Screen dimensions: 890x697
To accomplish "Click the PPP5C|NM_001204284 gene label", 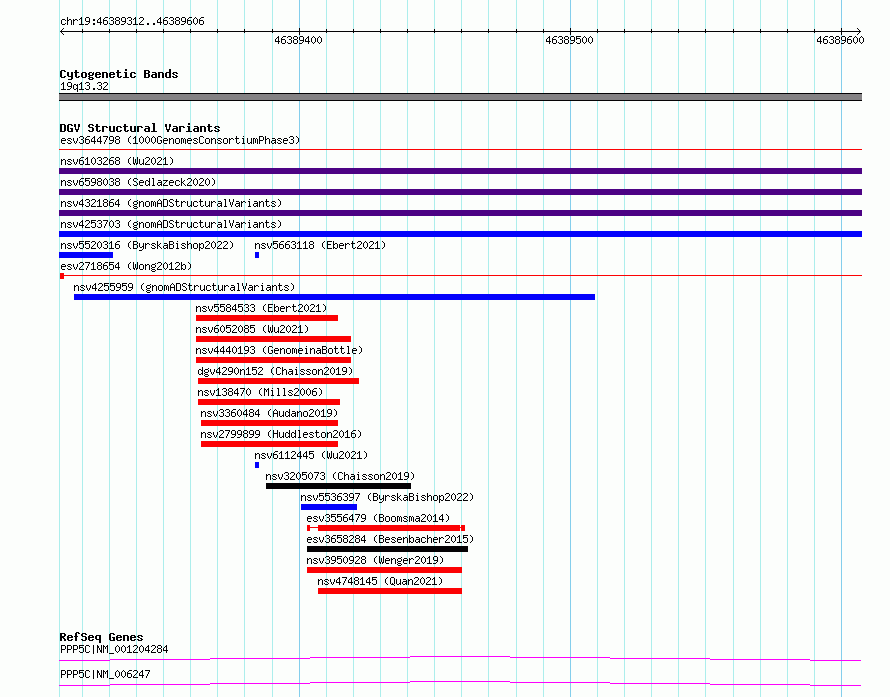I will [114, 649].
